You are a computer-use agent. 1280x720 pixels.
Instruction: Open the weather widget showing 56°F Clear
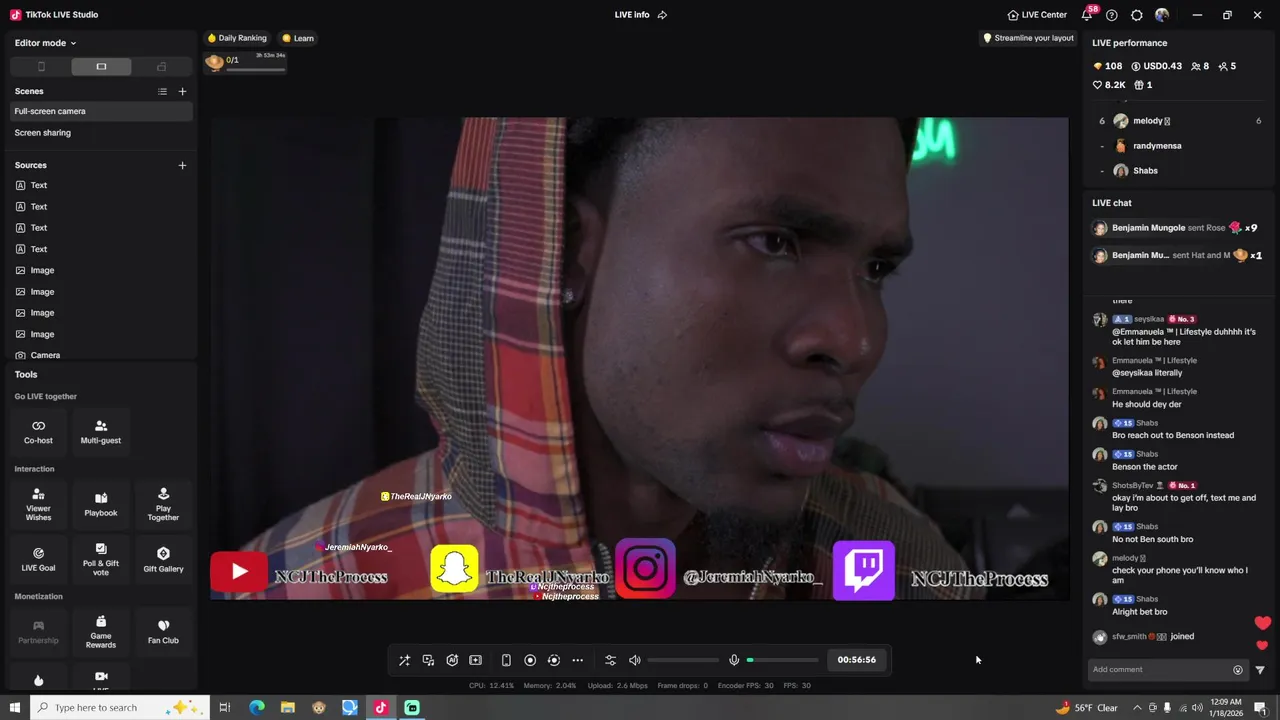[1087, 708]
